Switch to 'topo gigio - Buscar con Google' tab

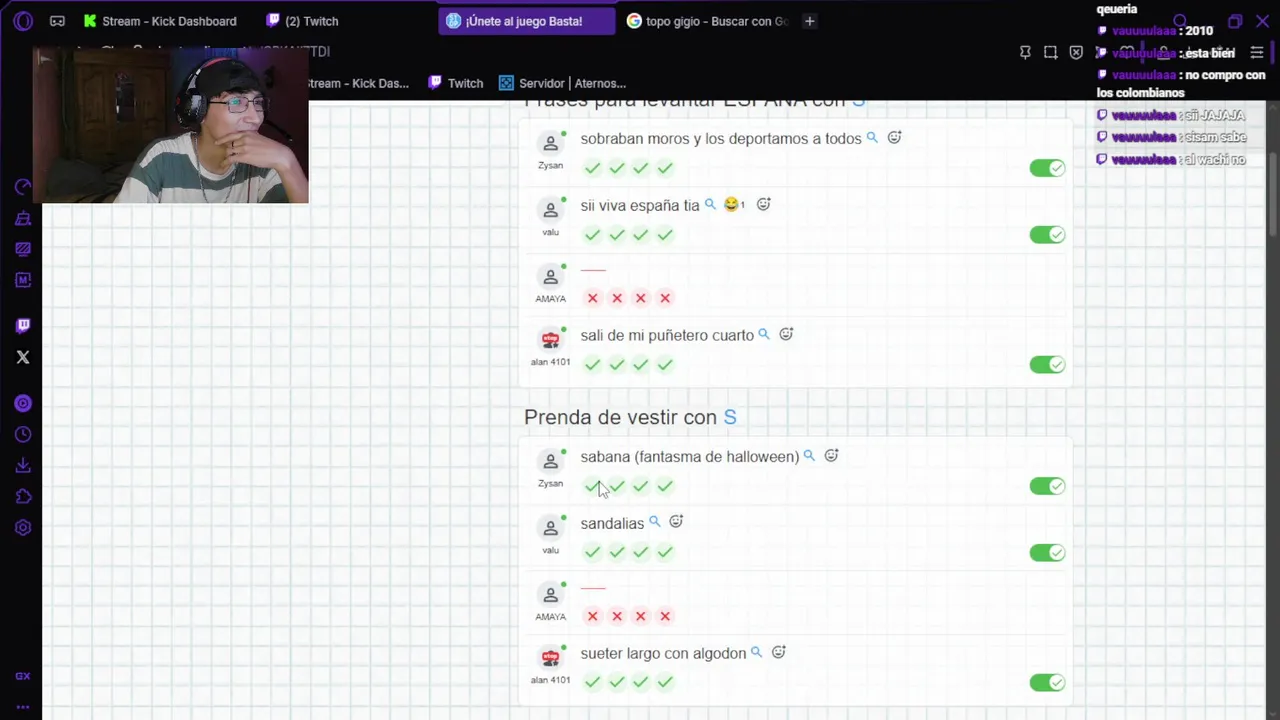707,21
